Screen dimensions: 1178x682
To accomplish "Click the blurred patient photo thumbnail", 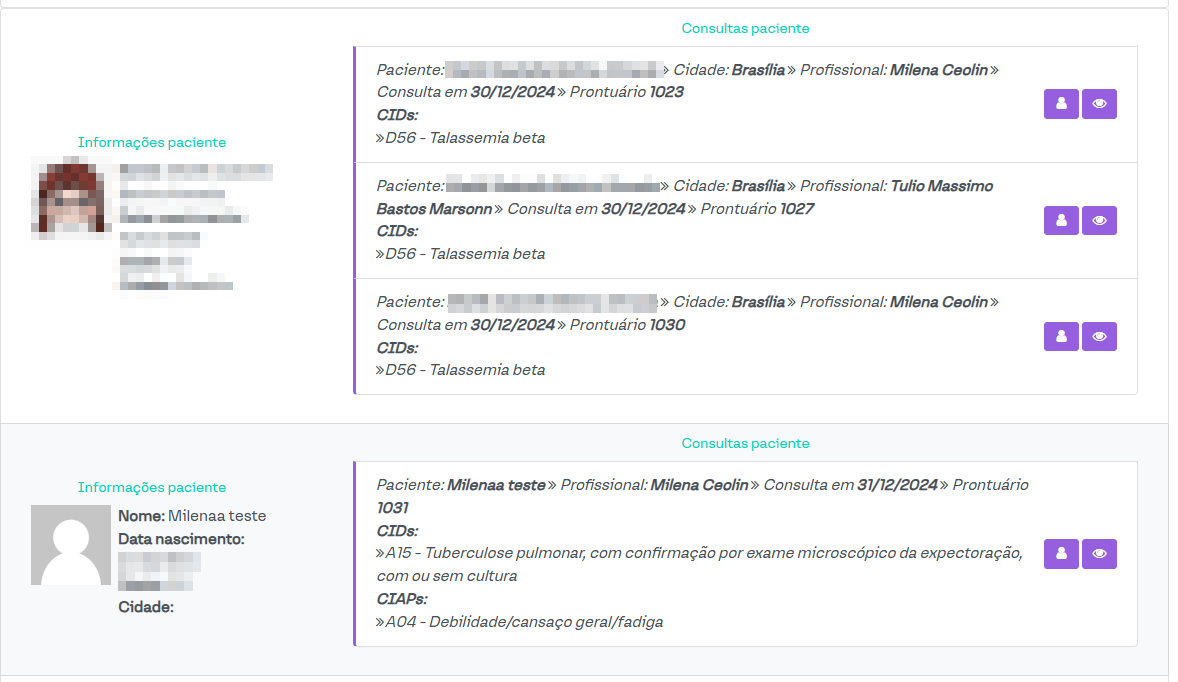I will (71, 197).
